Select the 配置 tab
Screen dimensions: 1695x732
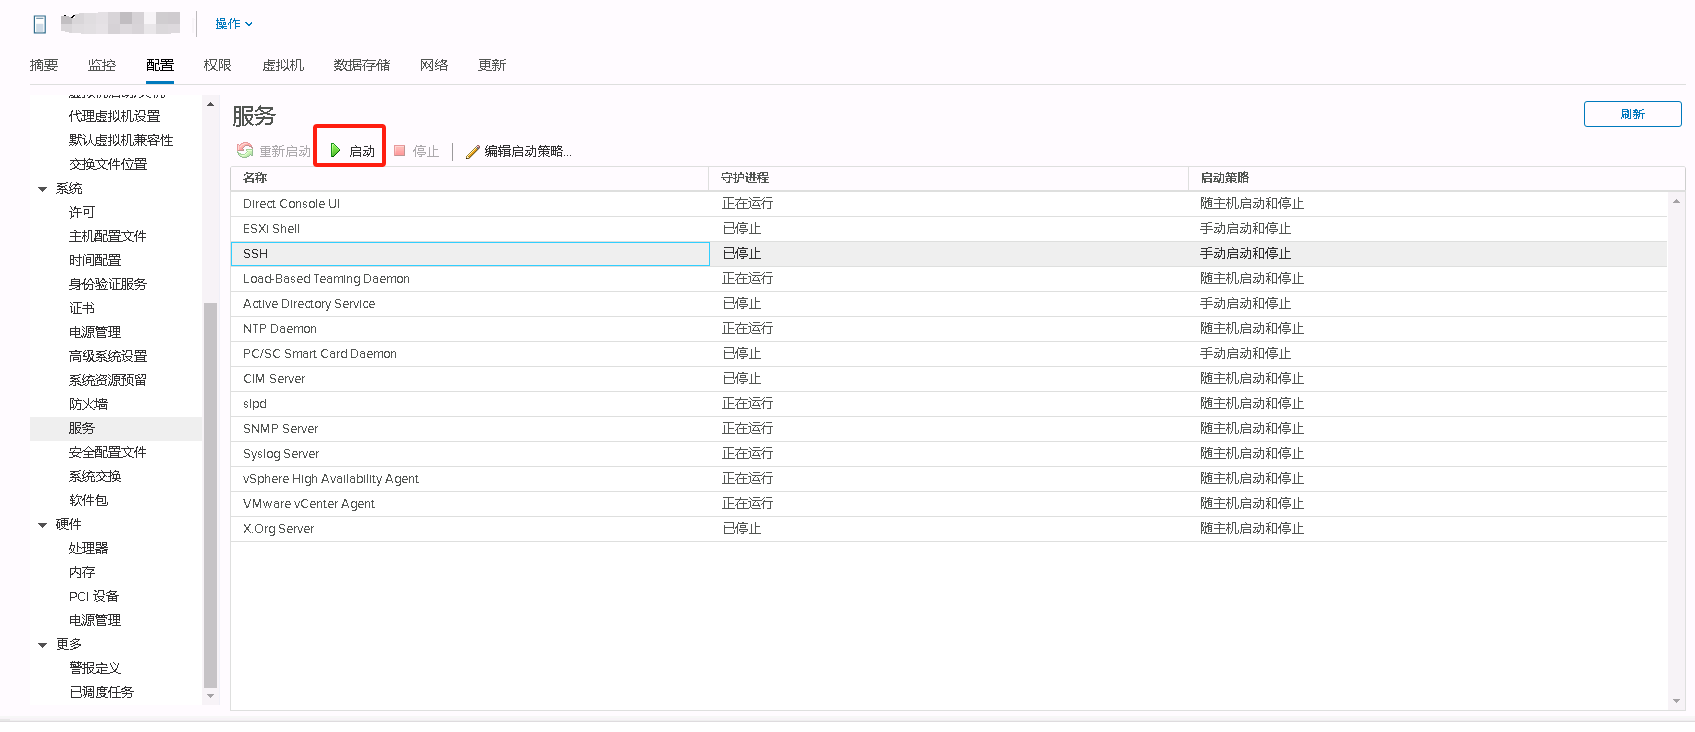pos(160,65)
